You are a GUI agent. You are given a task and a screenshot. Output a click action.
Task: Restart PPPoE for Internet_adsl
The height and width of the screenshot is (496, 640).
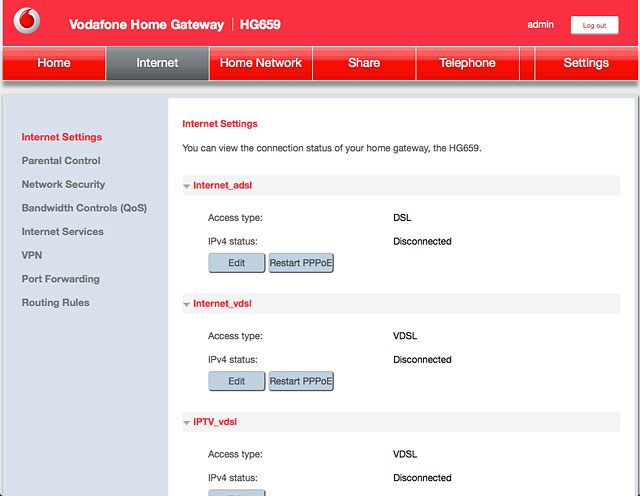[301, 263]
